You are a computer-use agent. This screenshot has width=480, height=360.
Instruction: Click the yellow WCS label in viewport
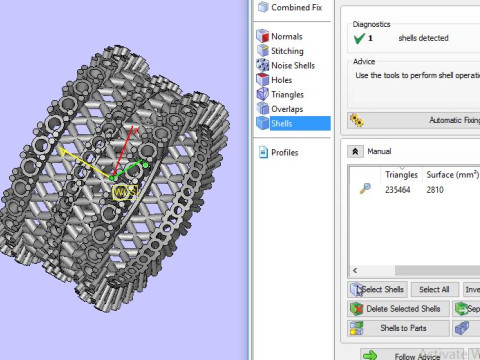coord(125,192)
